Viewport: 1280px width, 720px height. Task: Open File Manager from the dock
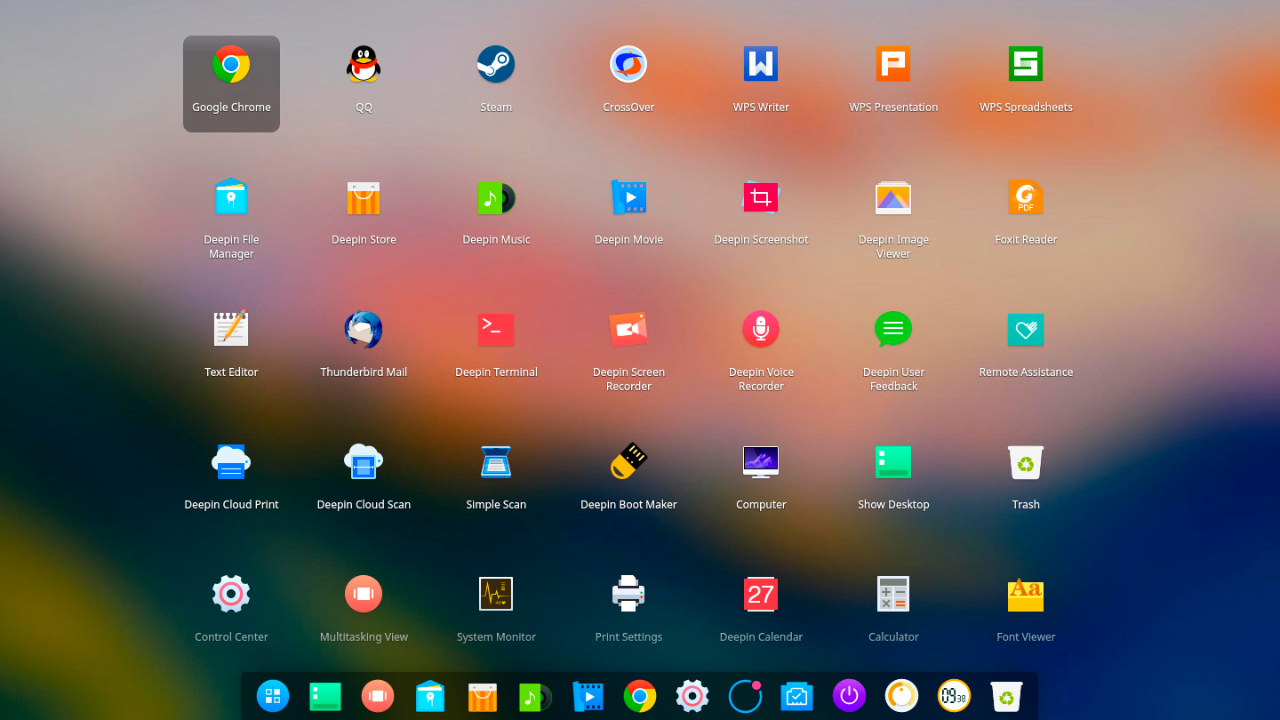[430, 696]
